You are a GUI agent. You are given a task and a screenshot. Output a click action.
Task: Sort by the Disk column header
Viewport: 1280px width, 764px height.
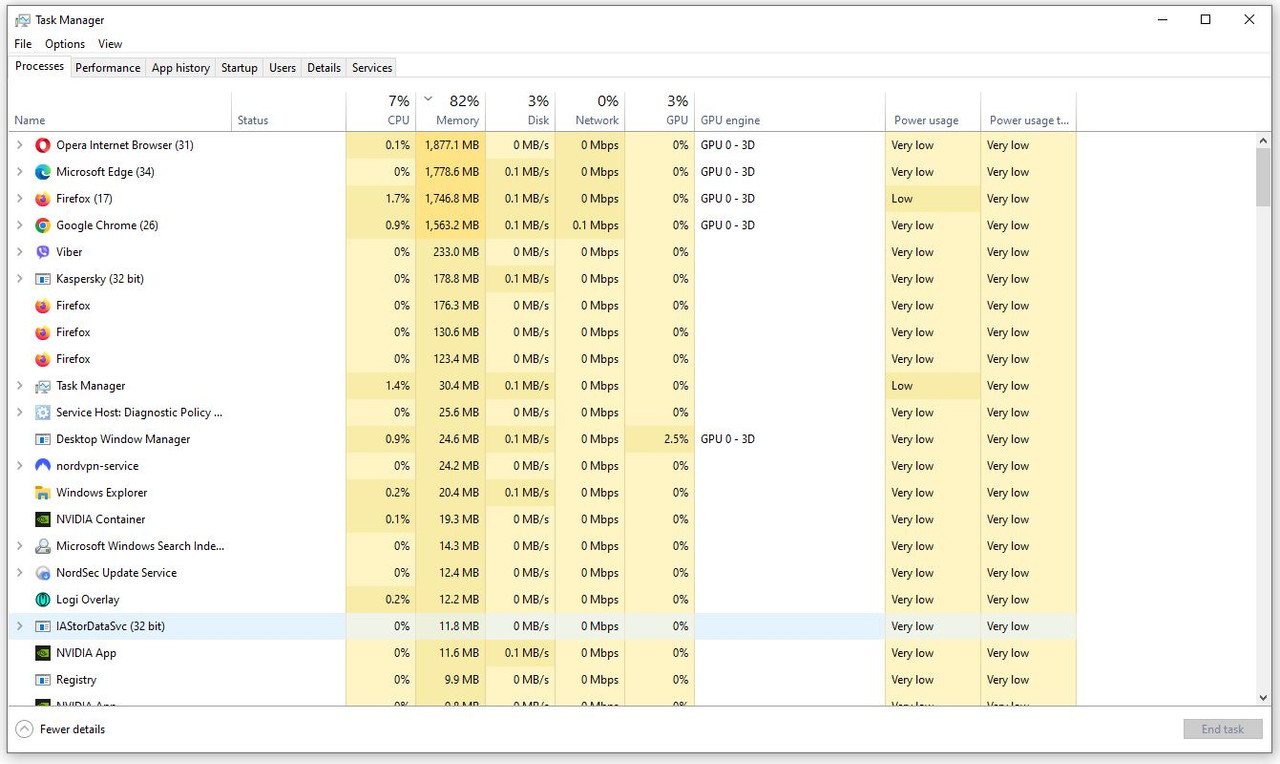[x=521, y=111]
